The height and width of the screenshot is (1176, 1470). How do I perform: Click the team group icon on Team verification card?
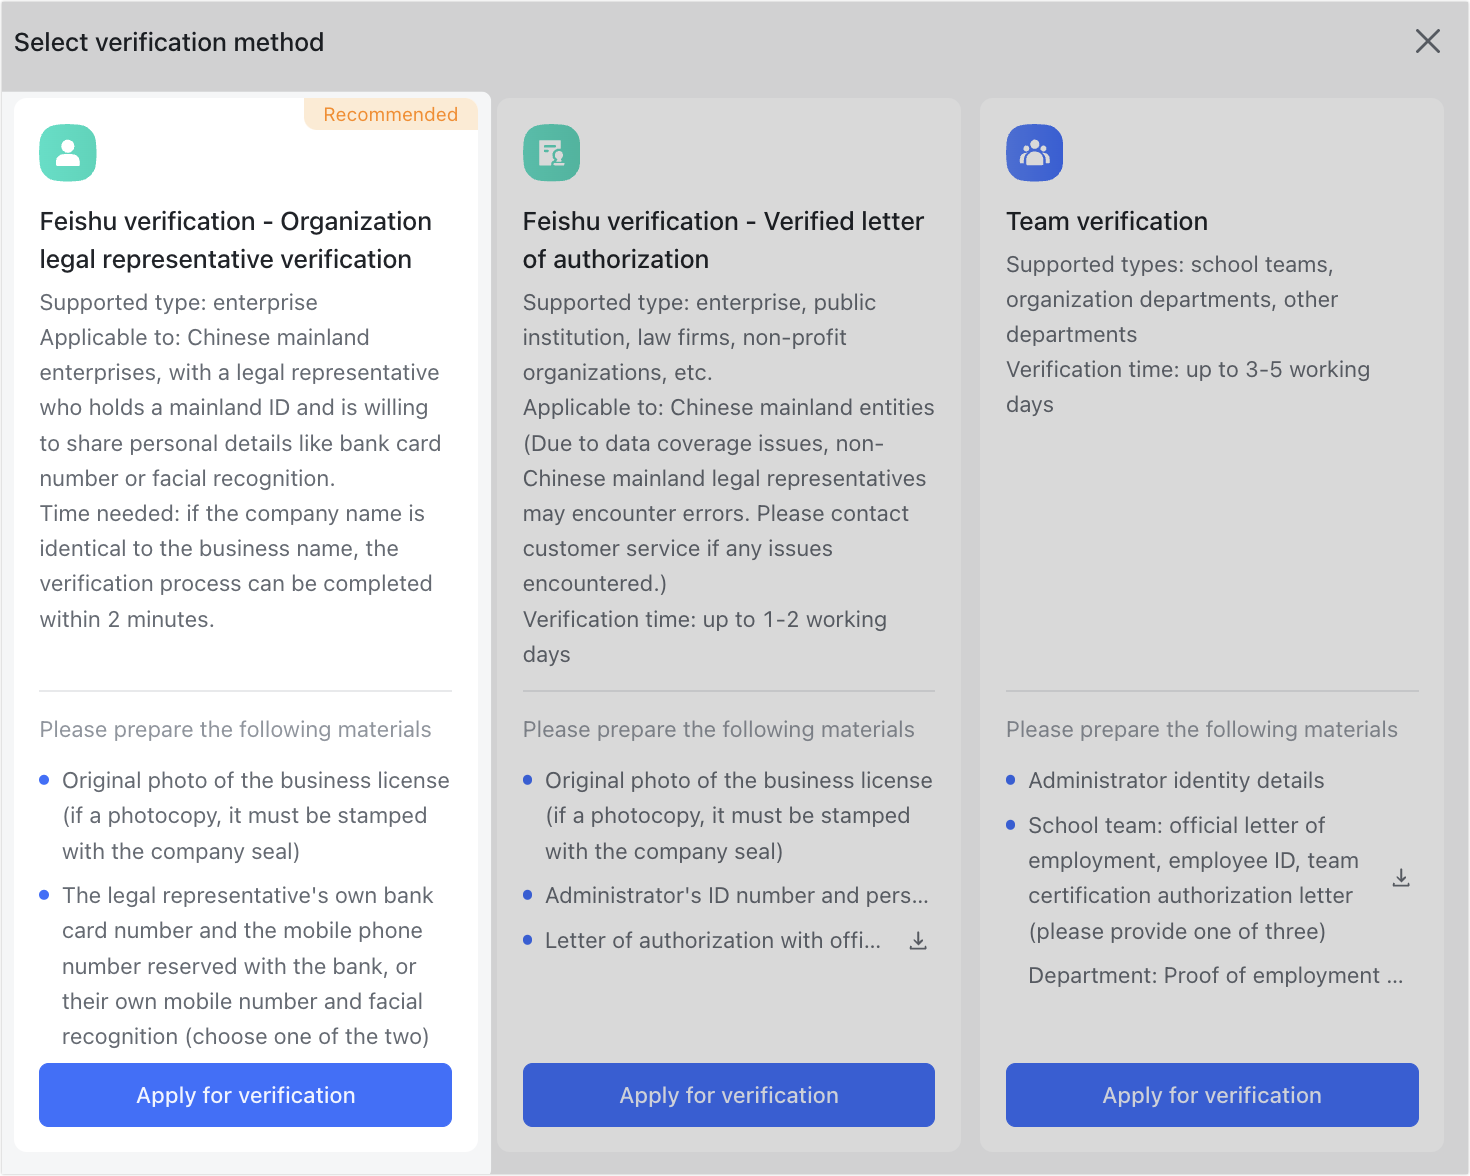1034,152
